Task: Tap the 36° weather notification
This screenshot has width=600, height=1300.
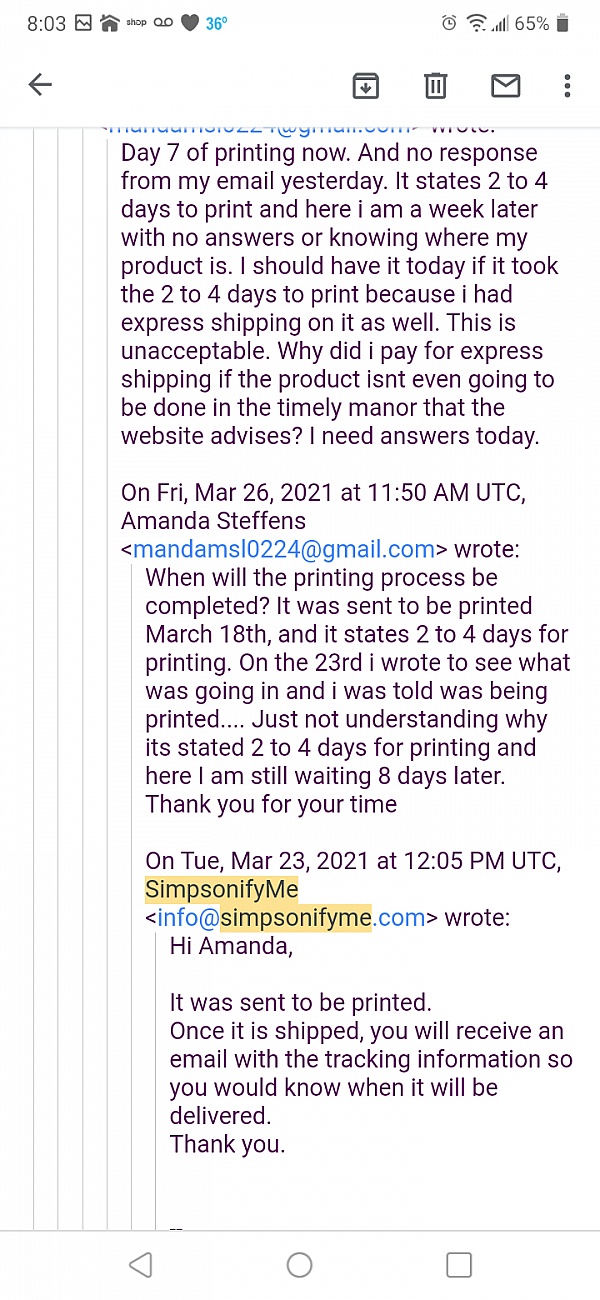Action: pyautogui.click(x=216, y=23)
